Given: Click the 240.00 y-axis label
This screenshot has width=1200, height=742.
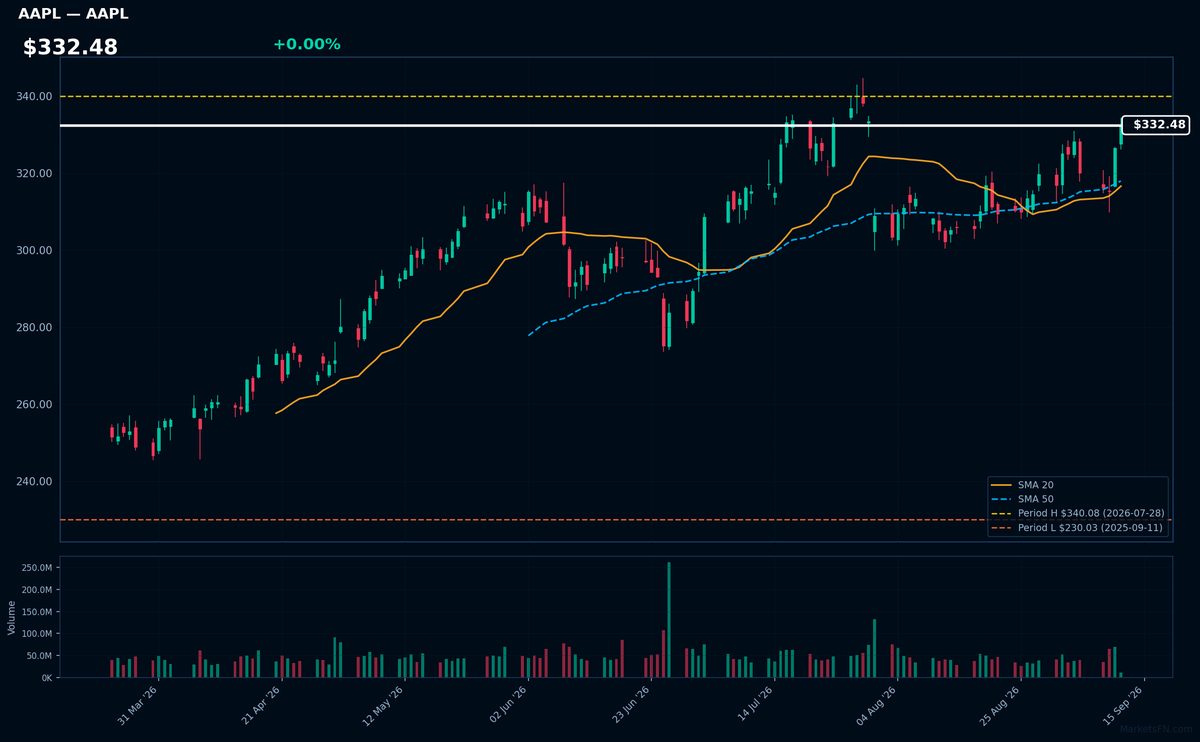Looking at the screenshot, I should click(x=35, y=481).
